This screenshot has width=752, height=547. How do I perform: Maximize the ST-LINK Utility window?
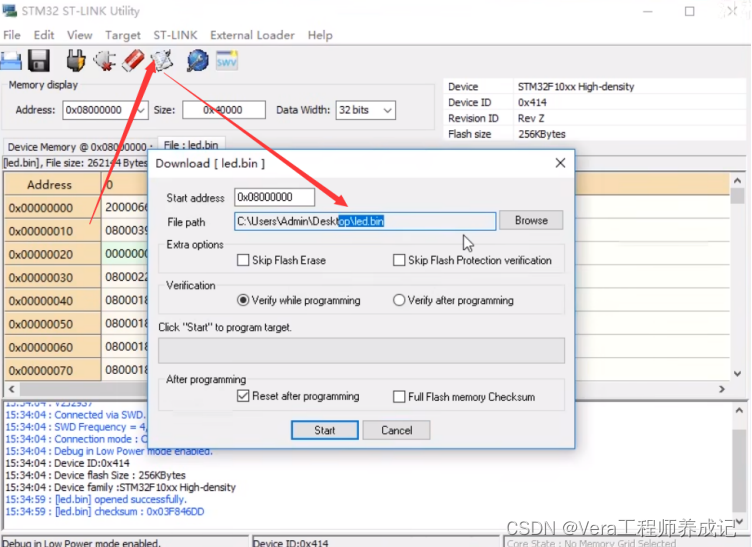tap(689, 11)
